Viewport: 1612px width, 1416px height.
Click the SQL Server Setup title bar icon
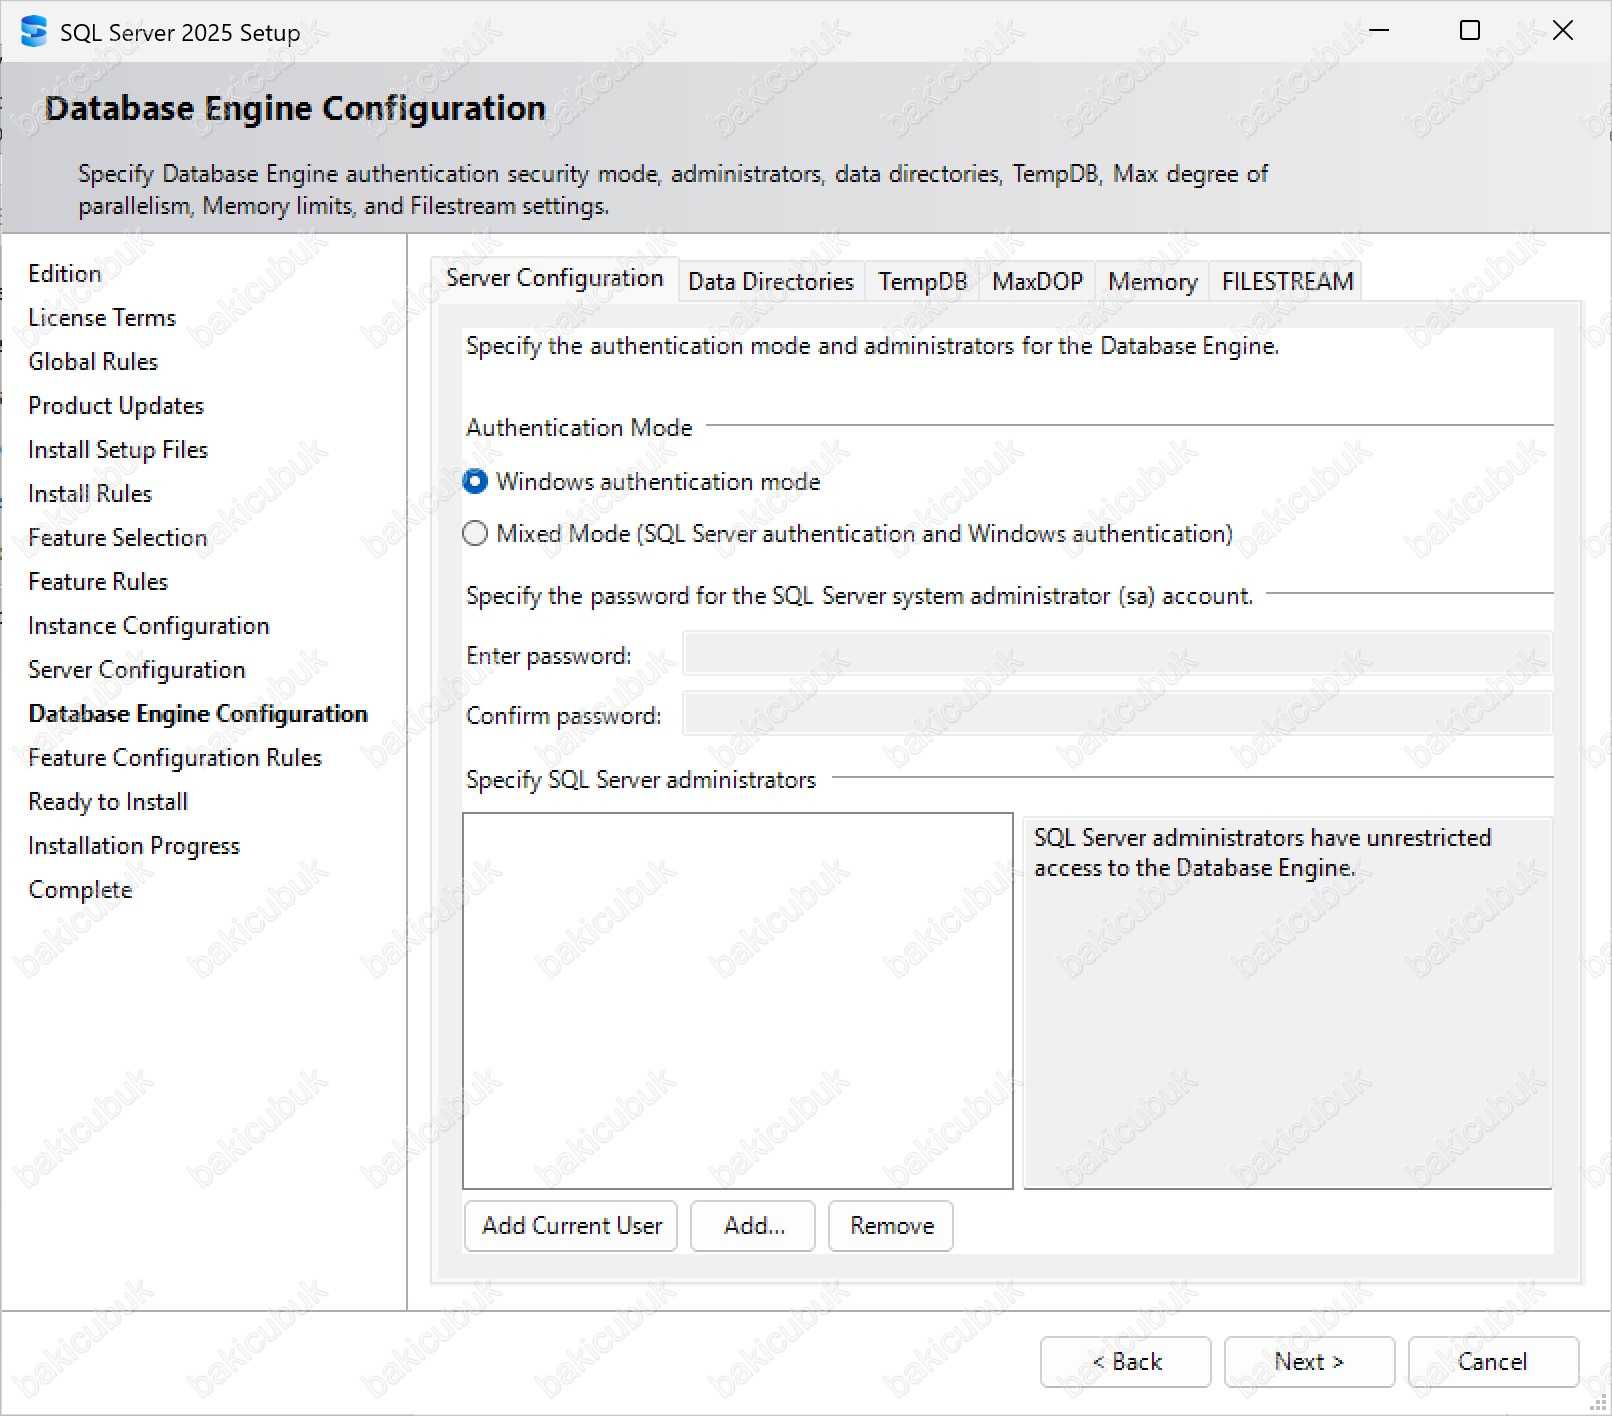point(33,32)
